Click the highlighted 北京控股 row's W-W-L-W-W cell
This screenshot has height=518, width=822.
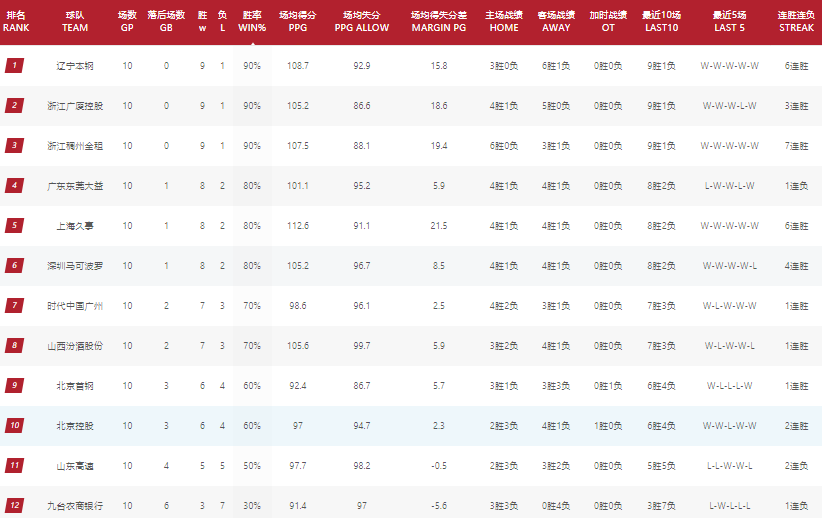click(x=729, y=426)
